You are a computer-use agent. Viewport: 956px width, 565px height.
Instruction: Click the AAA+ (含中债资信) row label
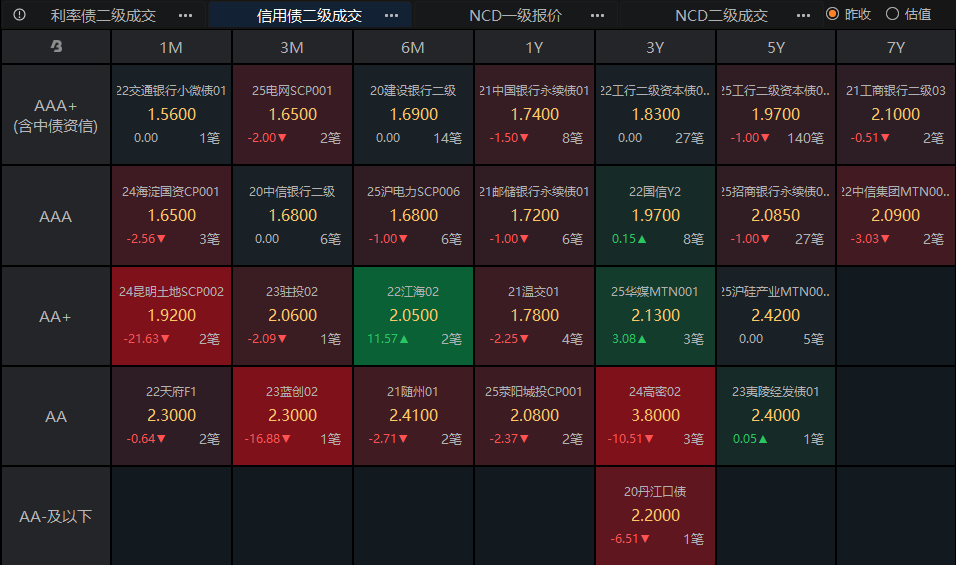click(x=55, y=115)
